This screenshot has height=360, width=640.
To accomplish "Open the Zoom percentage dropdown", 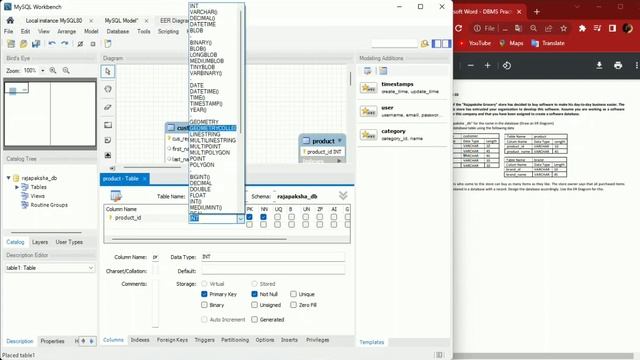I will [x=42, y=71].
